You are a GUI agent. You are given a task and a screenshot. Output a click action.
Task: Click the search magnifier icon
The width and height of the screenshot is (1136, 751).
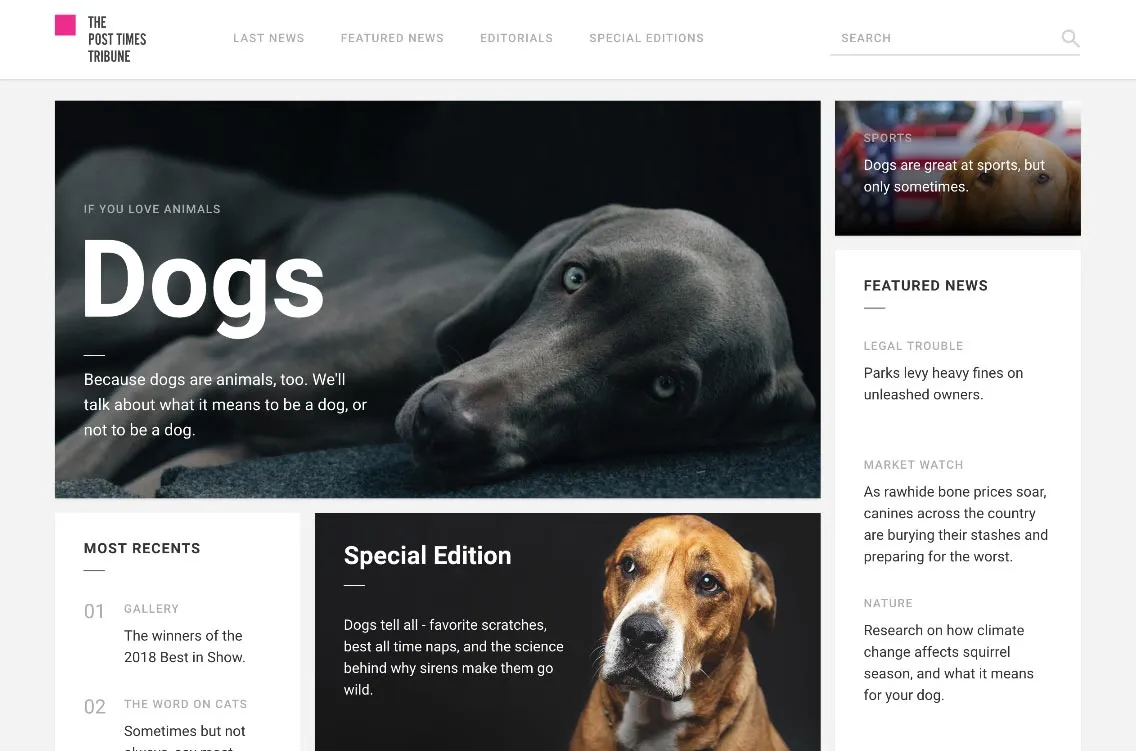[x=1070, y=38]
